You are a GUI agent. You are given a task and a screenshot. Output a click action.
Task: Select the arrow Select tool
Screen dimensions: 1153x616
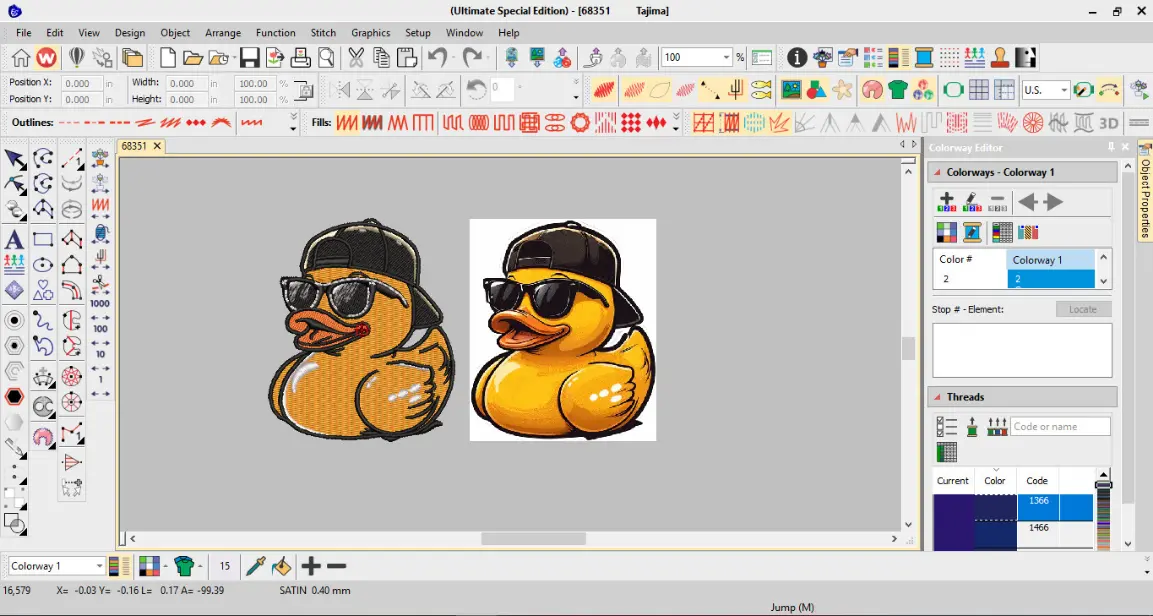pos(14,159)
